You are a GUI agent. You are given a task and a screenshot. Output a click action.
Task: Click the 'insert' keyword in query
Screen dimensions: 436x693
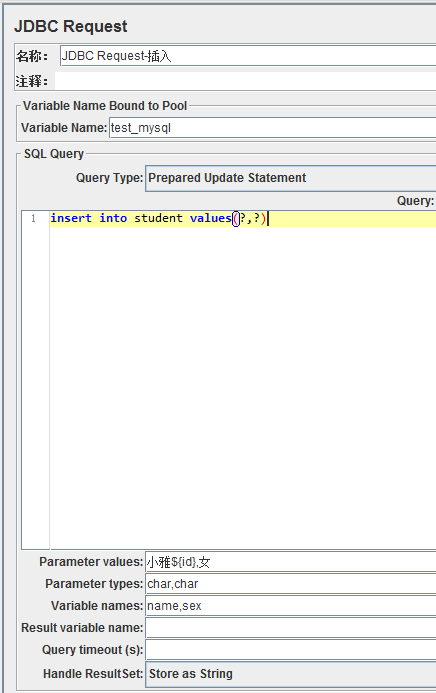[71, 218]
